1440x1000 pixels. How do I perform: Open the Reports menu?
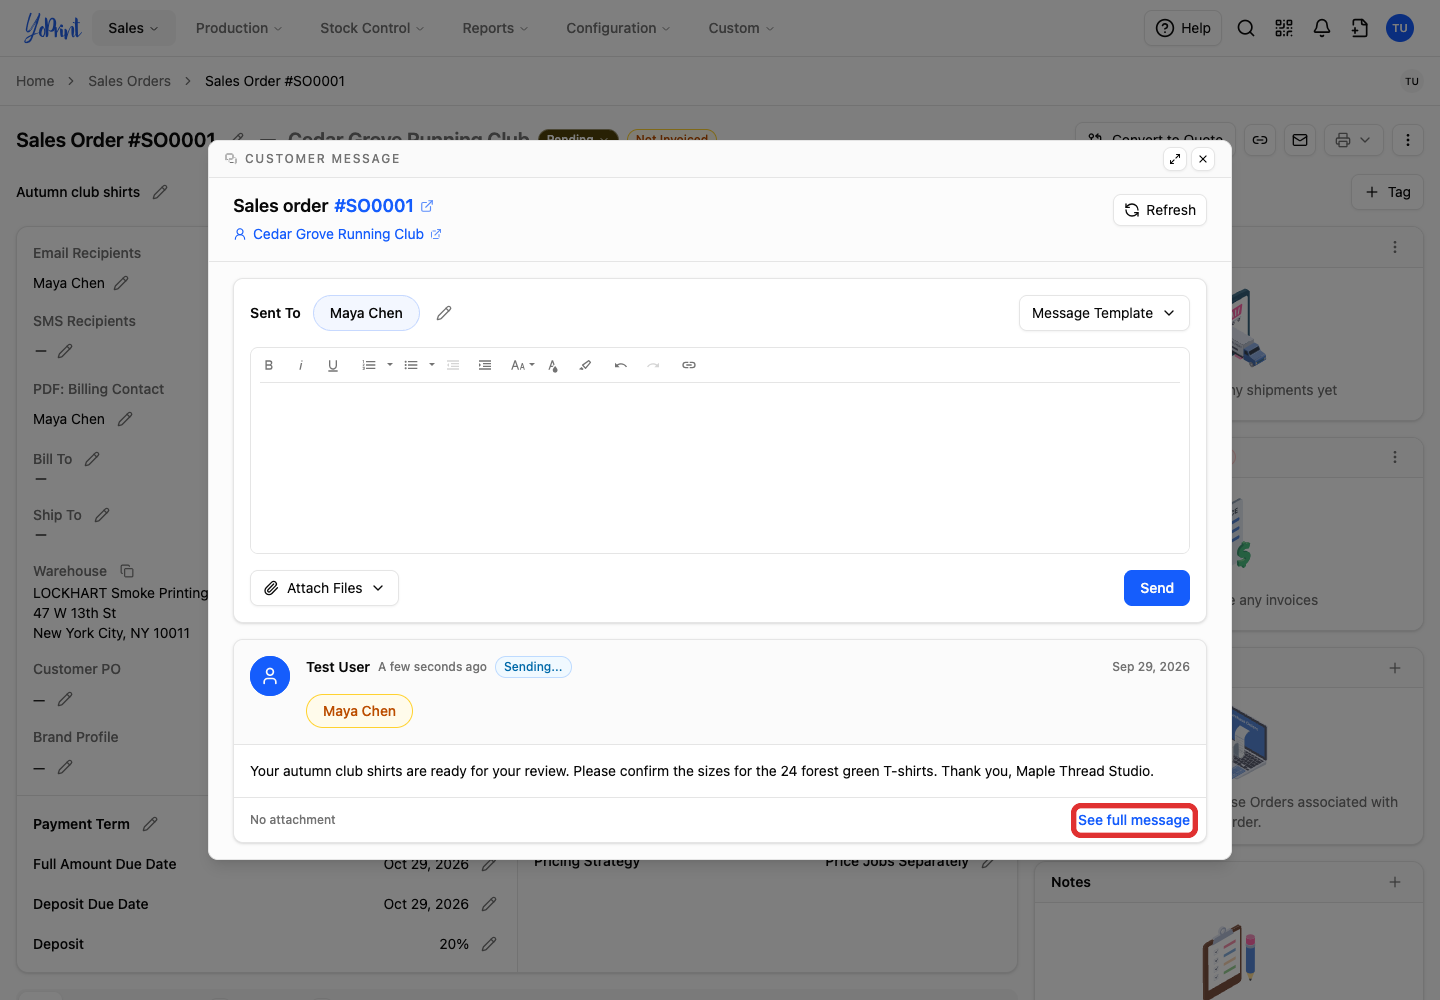495,28
